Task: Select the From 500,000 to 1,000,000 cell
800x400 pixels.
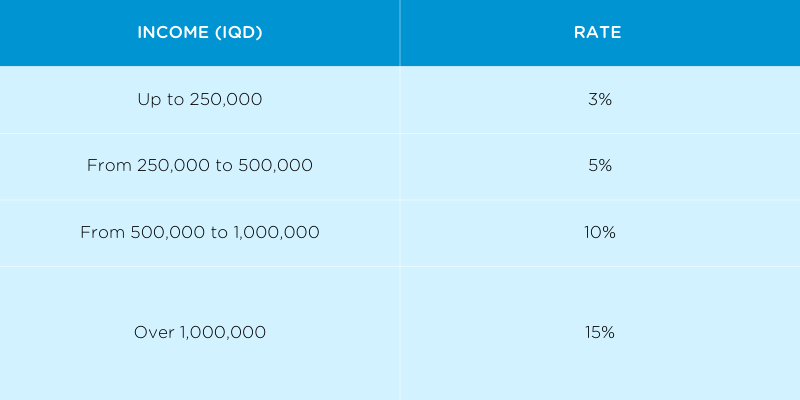Action: (x=199, y=233)
